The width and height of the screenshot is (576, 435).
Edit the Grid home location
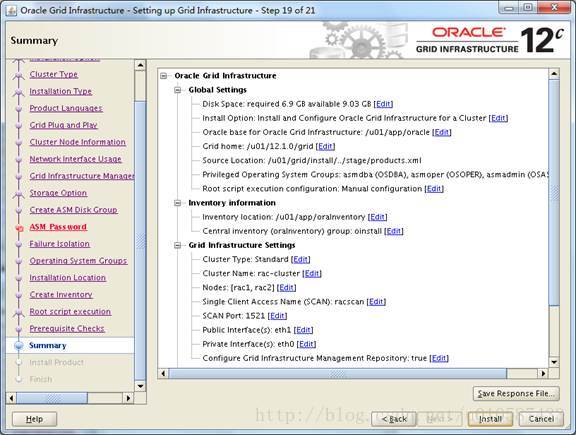(x=325, y=147)
